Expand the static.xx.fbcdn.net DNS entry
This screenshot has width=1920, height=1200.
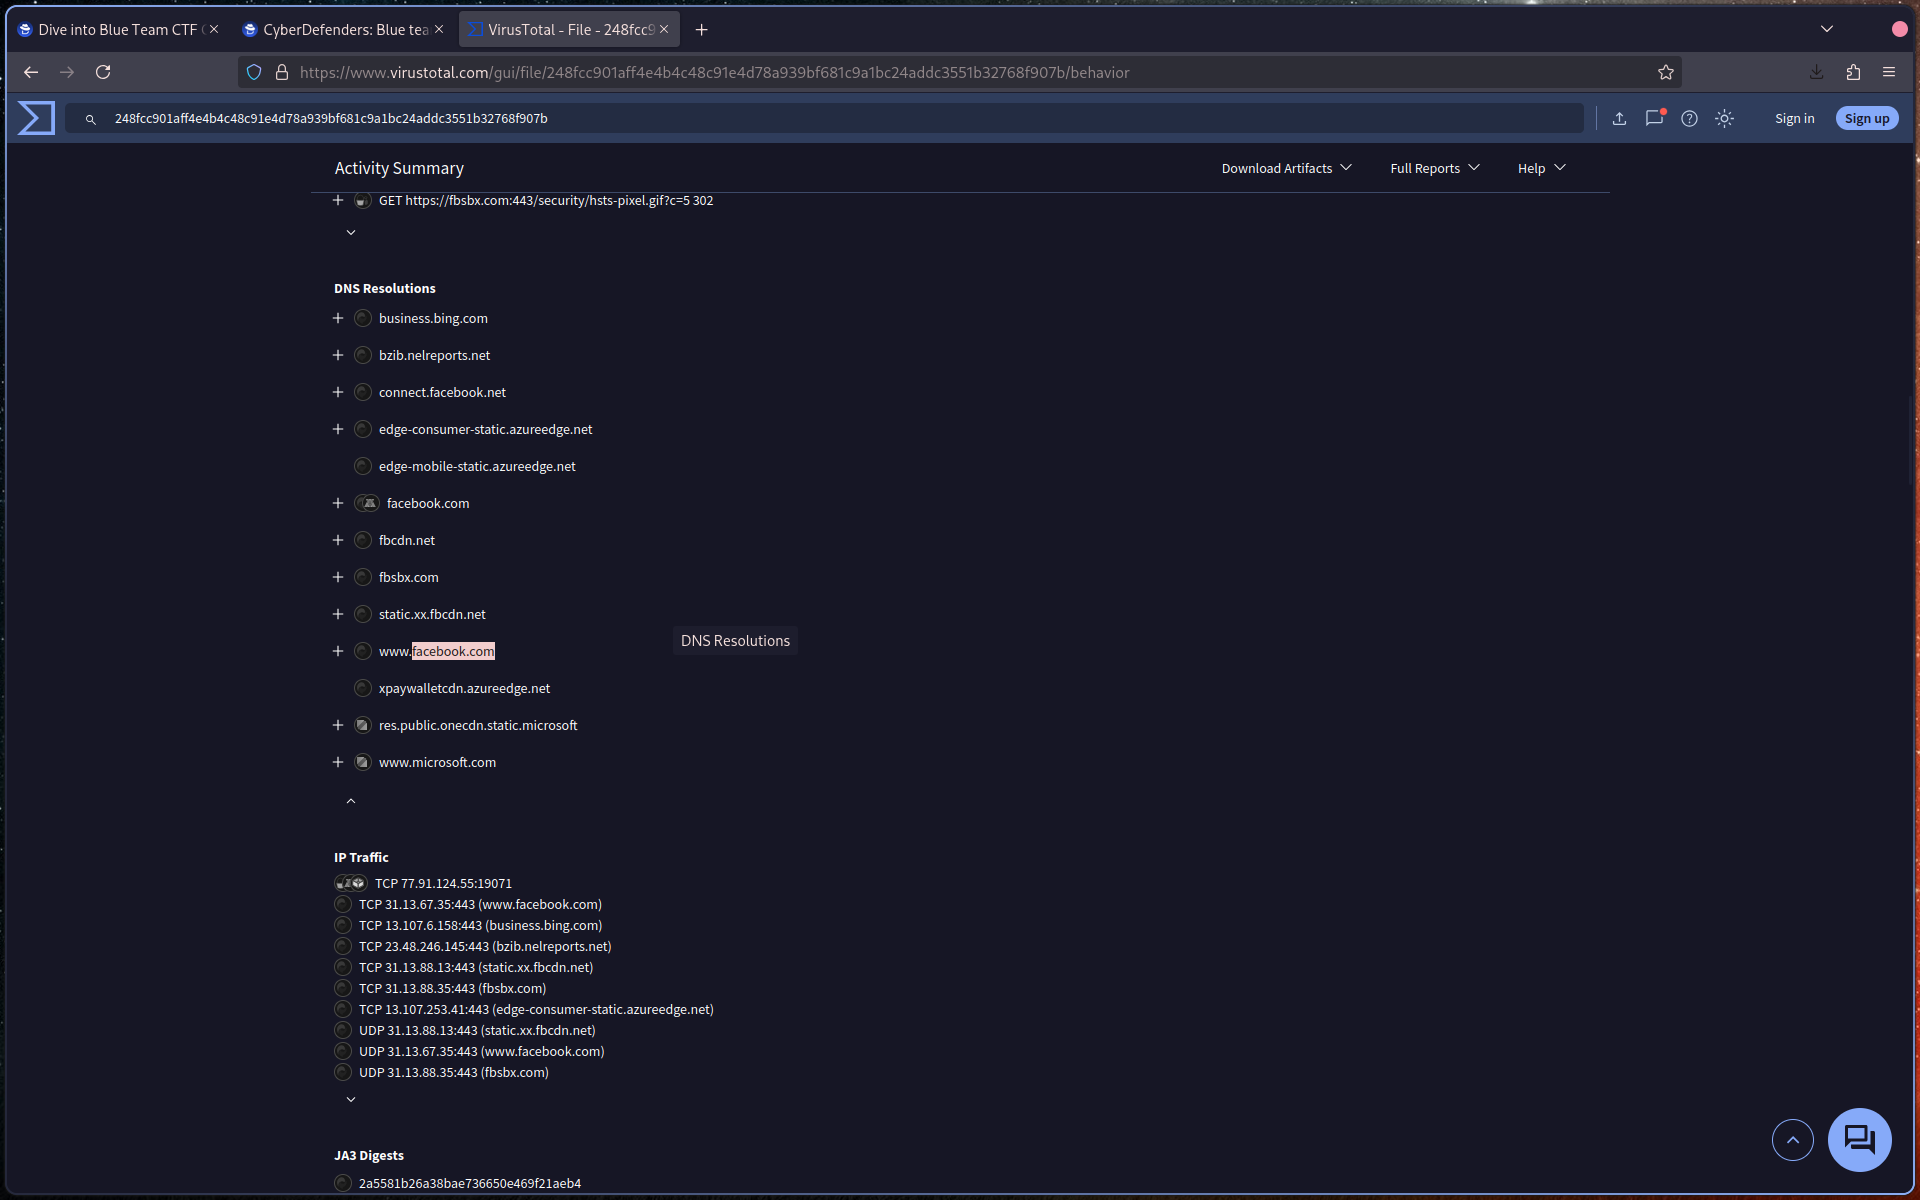pos(338,614)
